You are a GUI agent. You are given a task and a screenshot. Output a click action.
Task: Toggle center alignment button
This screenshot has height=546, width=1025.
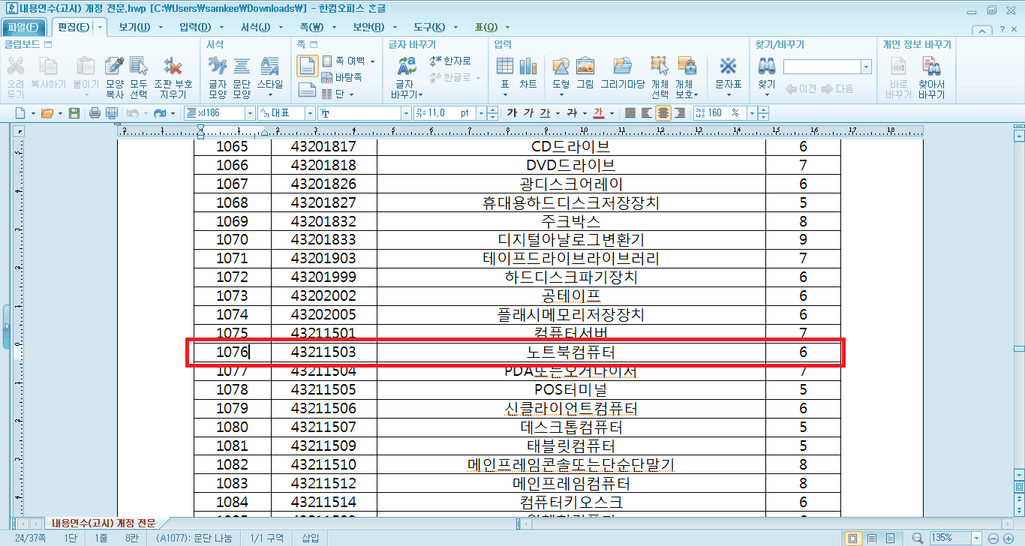point(663,113)
